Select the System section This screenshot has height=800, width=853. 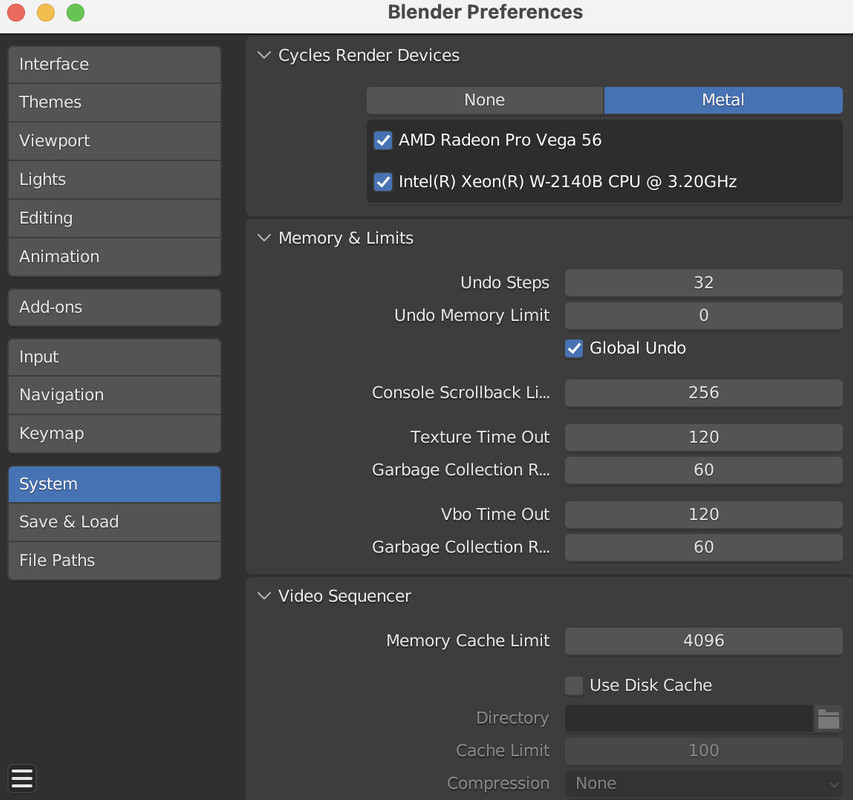pyautogui.click(x=114, y=484)
